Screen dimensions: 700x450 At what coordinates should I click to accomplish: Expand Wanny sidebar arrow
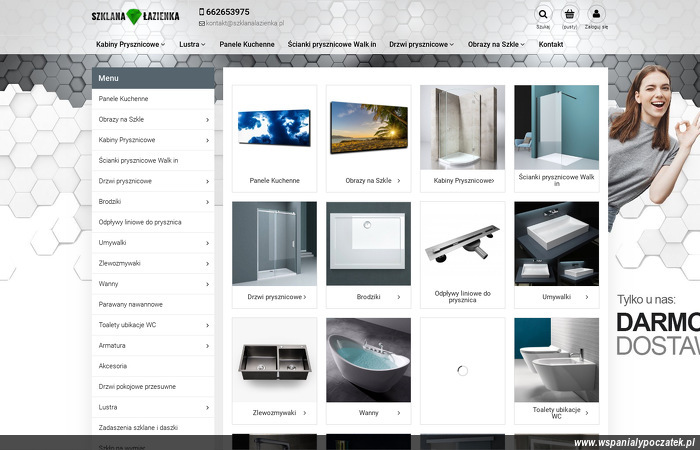coord(207,284)
